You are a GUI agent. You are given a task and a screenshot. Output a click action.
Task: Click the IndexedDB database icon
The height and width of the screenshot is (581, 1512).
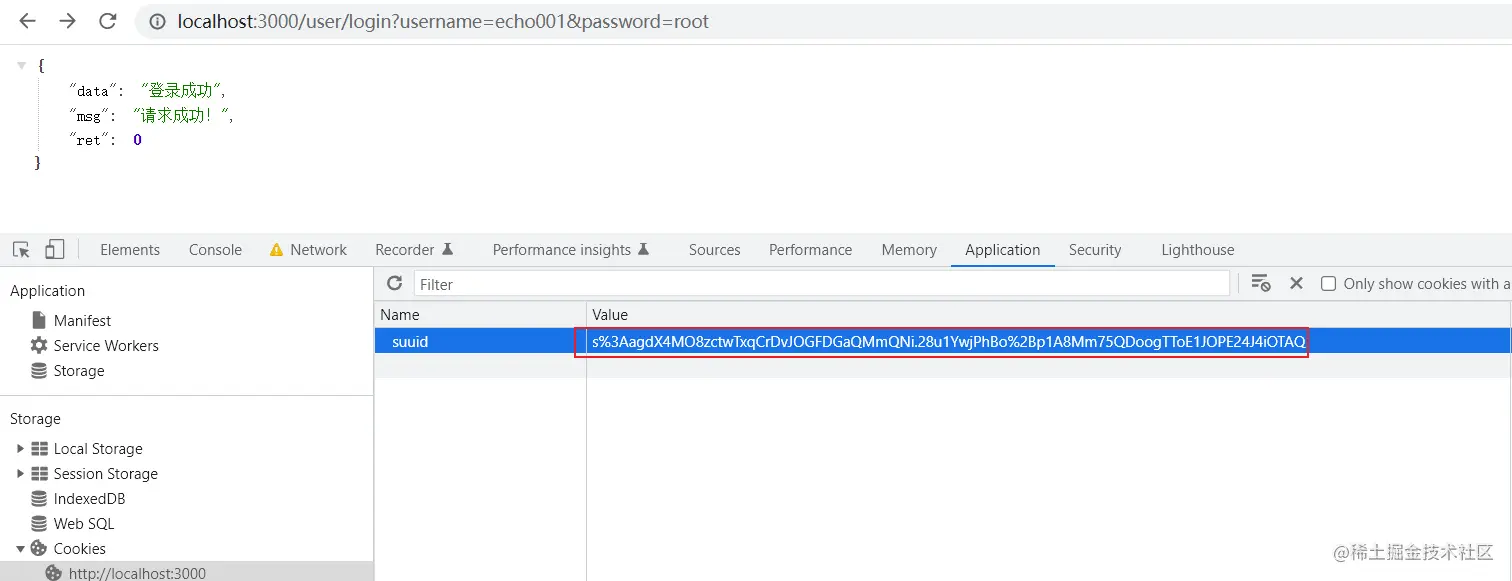[39, 498]
